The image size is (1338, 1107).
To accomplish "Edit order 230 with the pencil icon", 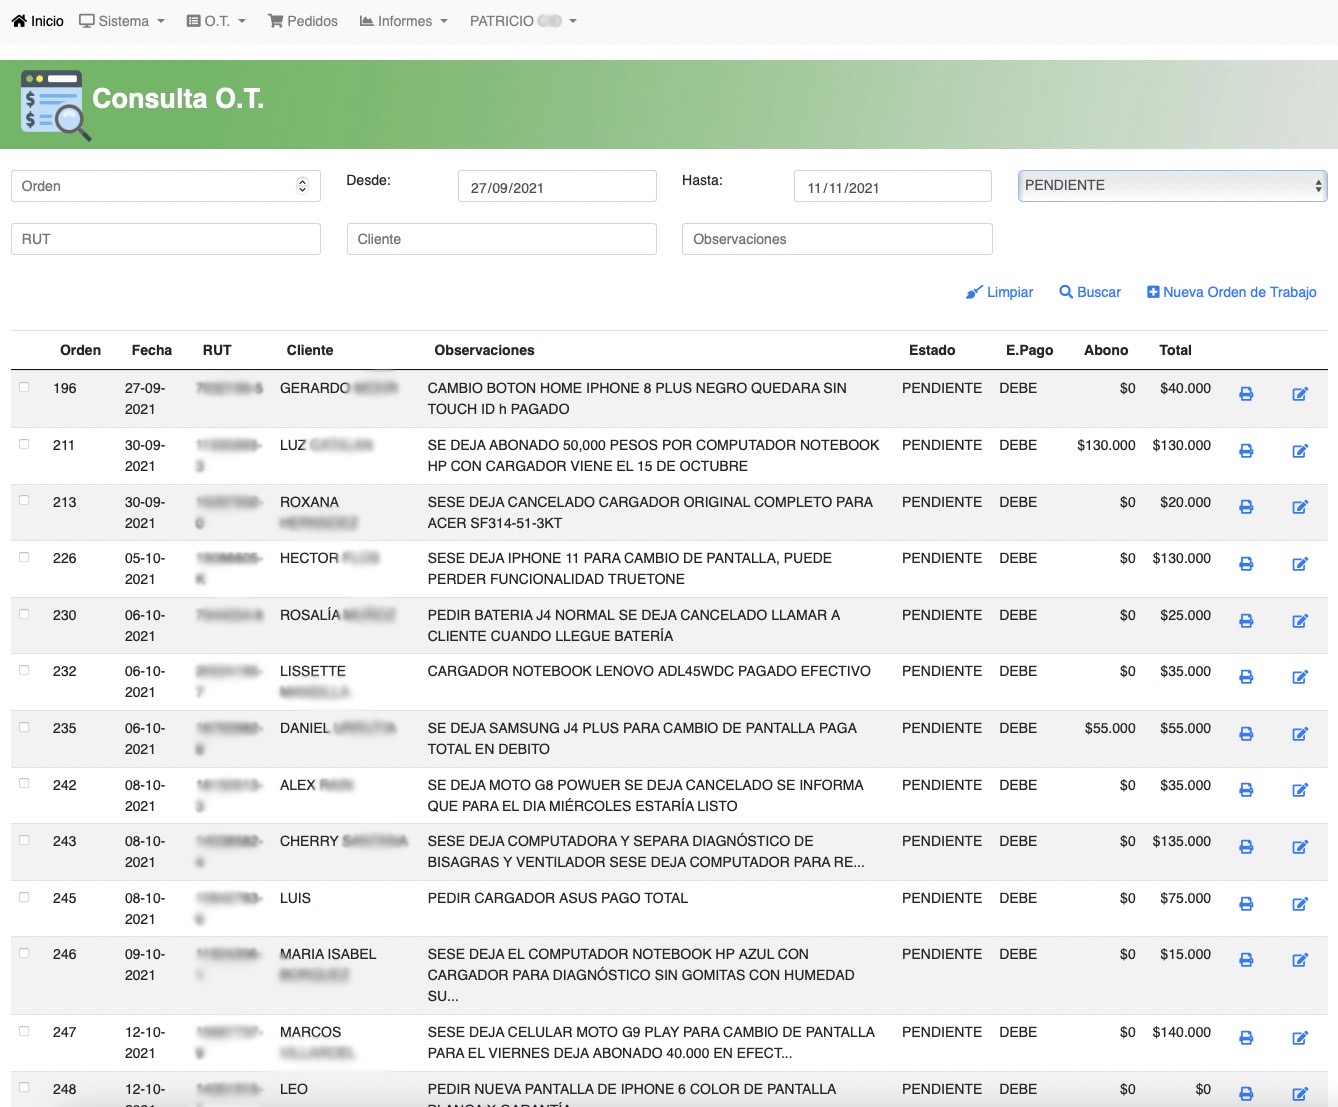I will pyautogui.click(x=1300, y=621).
